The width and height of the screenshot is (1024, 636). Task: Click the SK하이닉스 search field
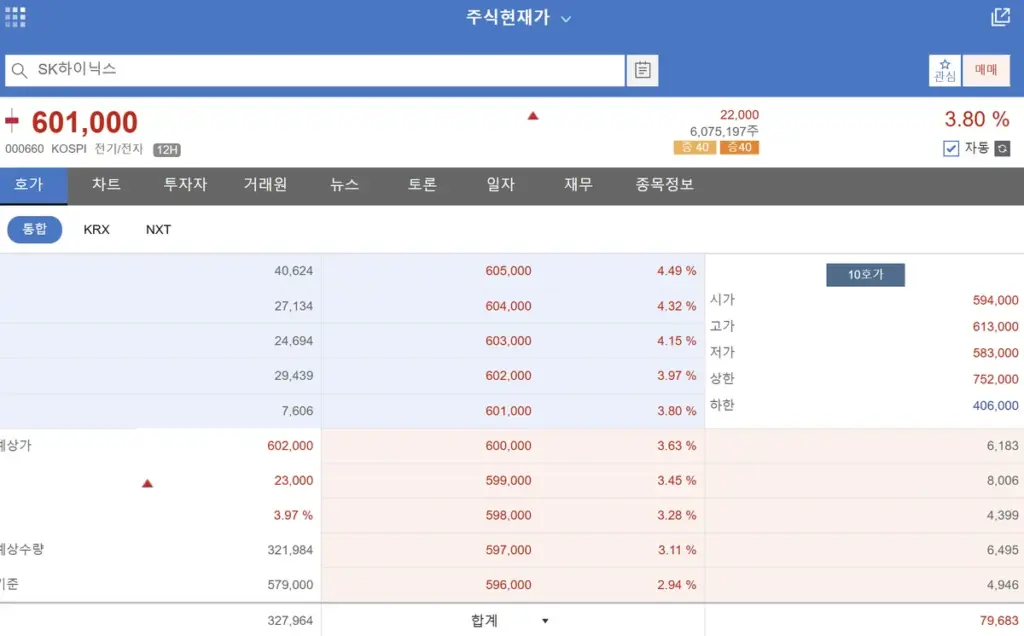tap(315, 70)
